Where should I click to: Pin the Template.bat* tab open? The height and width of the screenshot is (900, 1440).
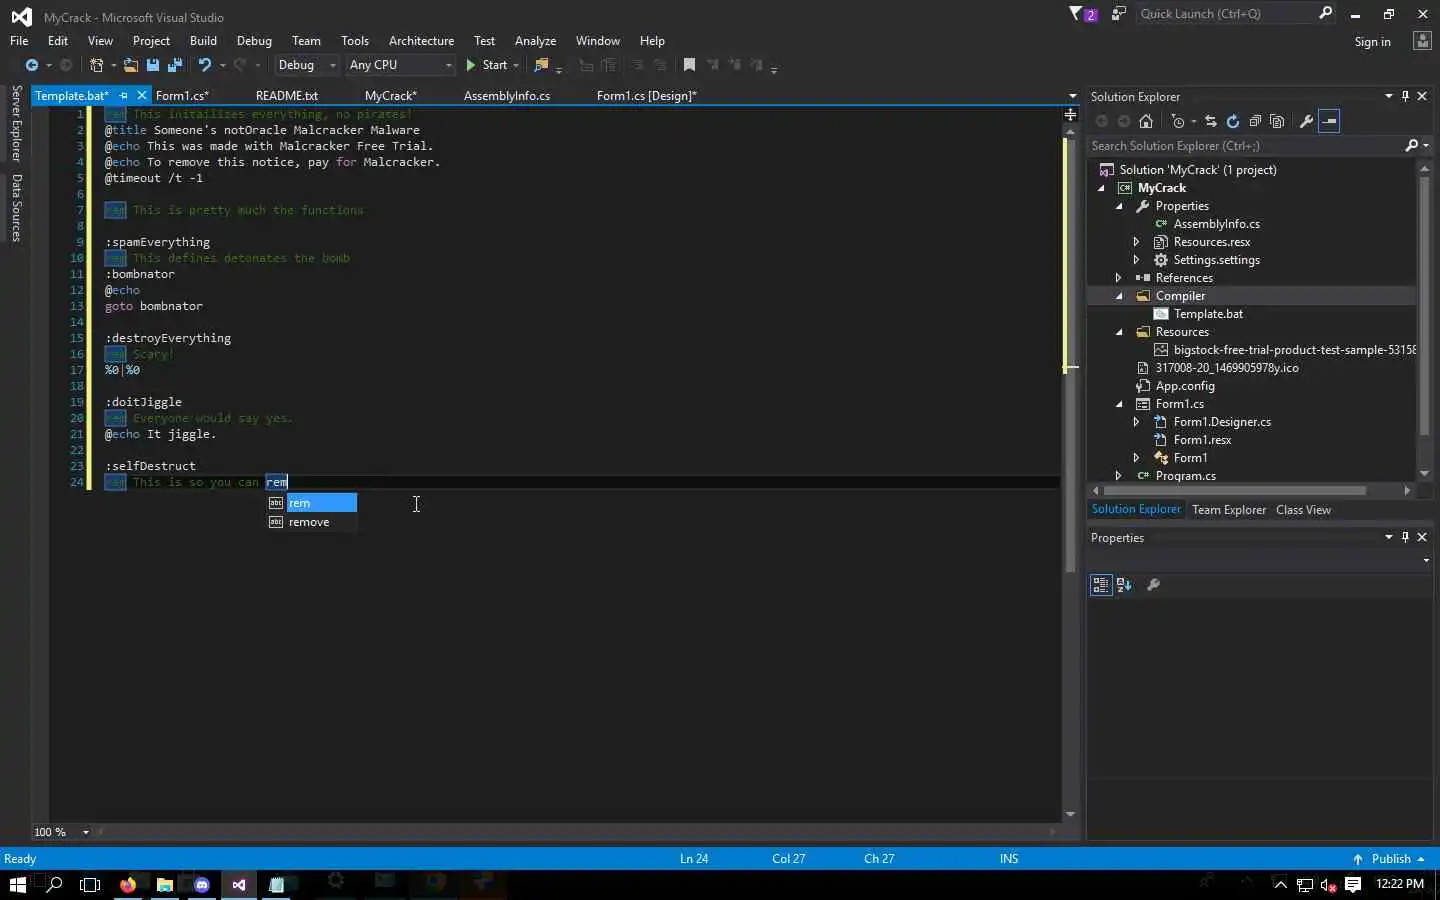coord(124,96)
